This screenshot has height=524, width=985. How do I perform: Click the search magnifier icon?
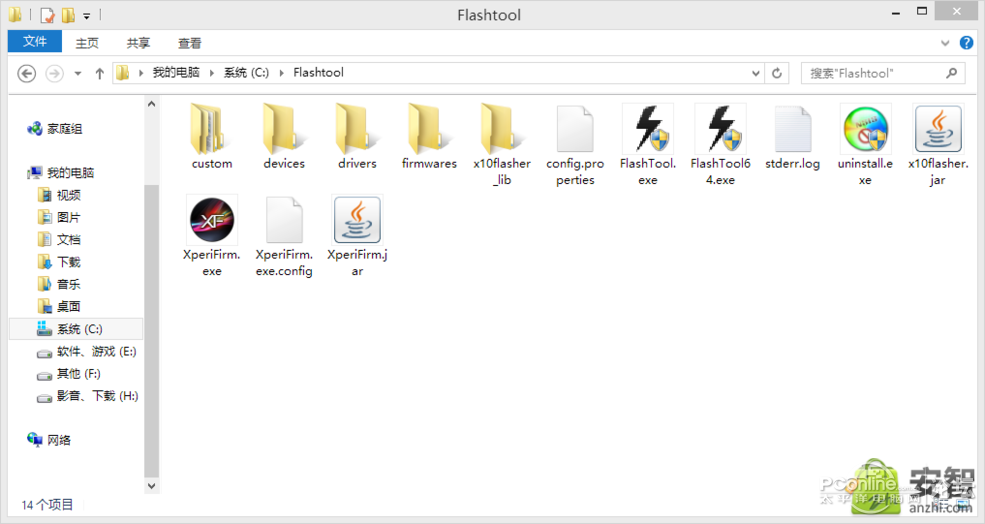pyautogui.click(x=952, y=73)
